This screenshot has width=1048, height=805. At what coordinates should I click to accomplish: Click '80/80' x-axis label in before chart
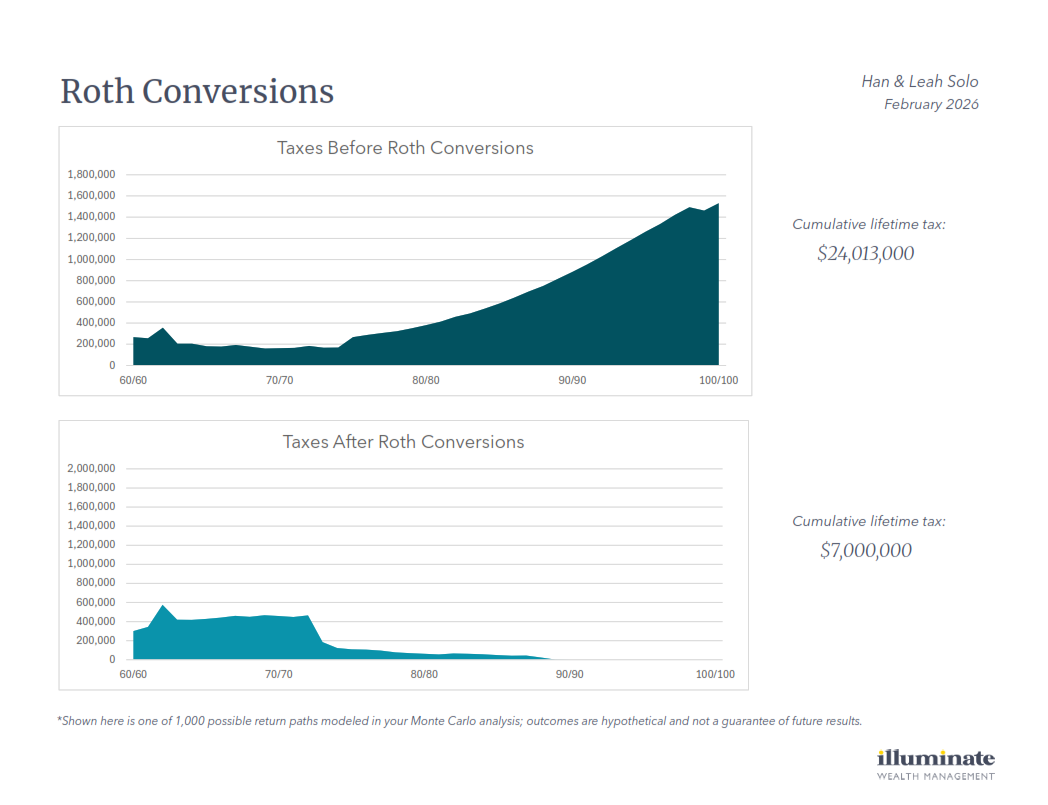(x=426, y=380)
